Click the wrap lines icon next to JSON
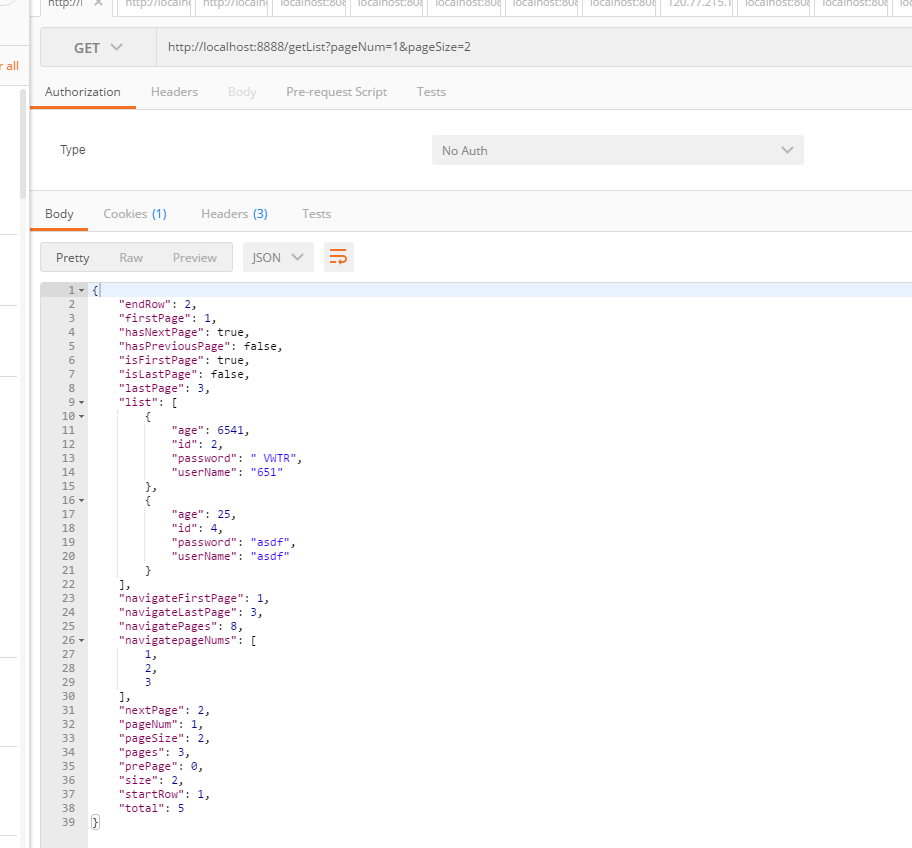The width and height of the screenshot is (912, 848). [x=339, y=257]
